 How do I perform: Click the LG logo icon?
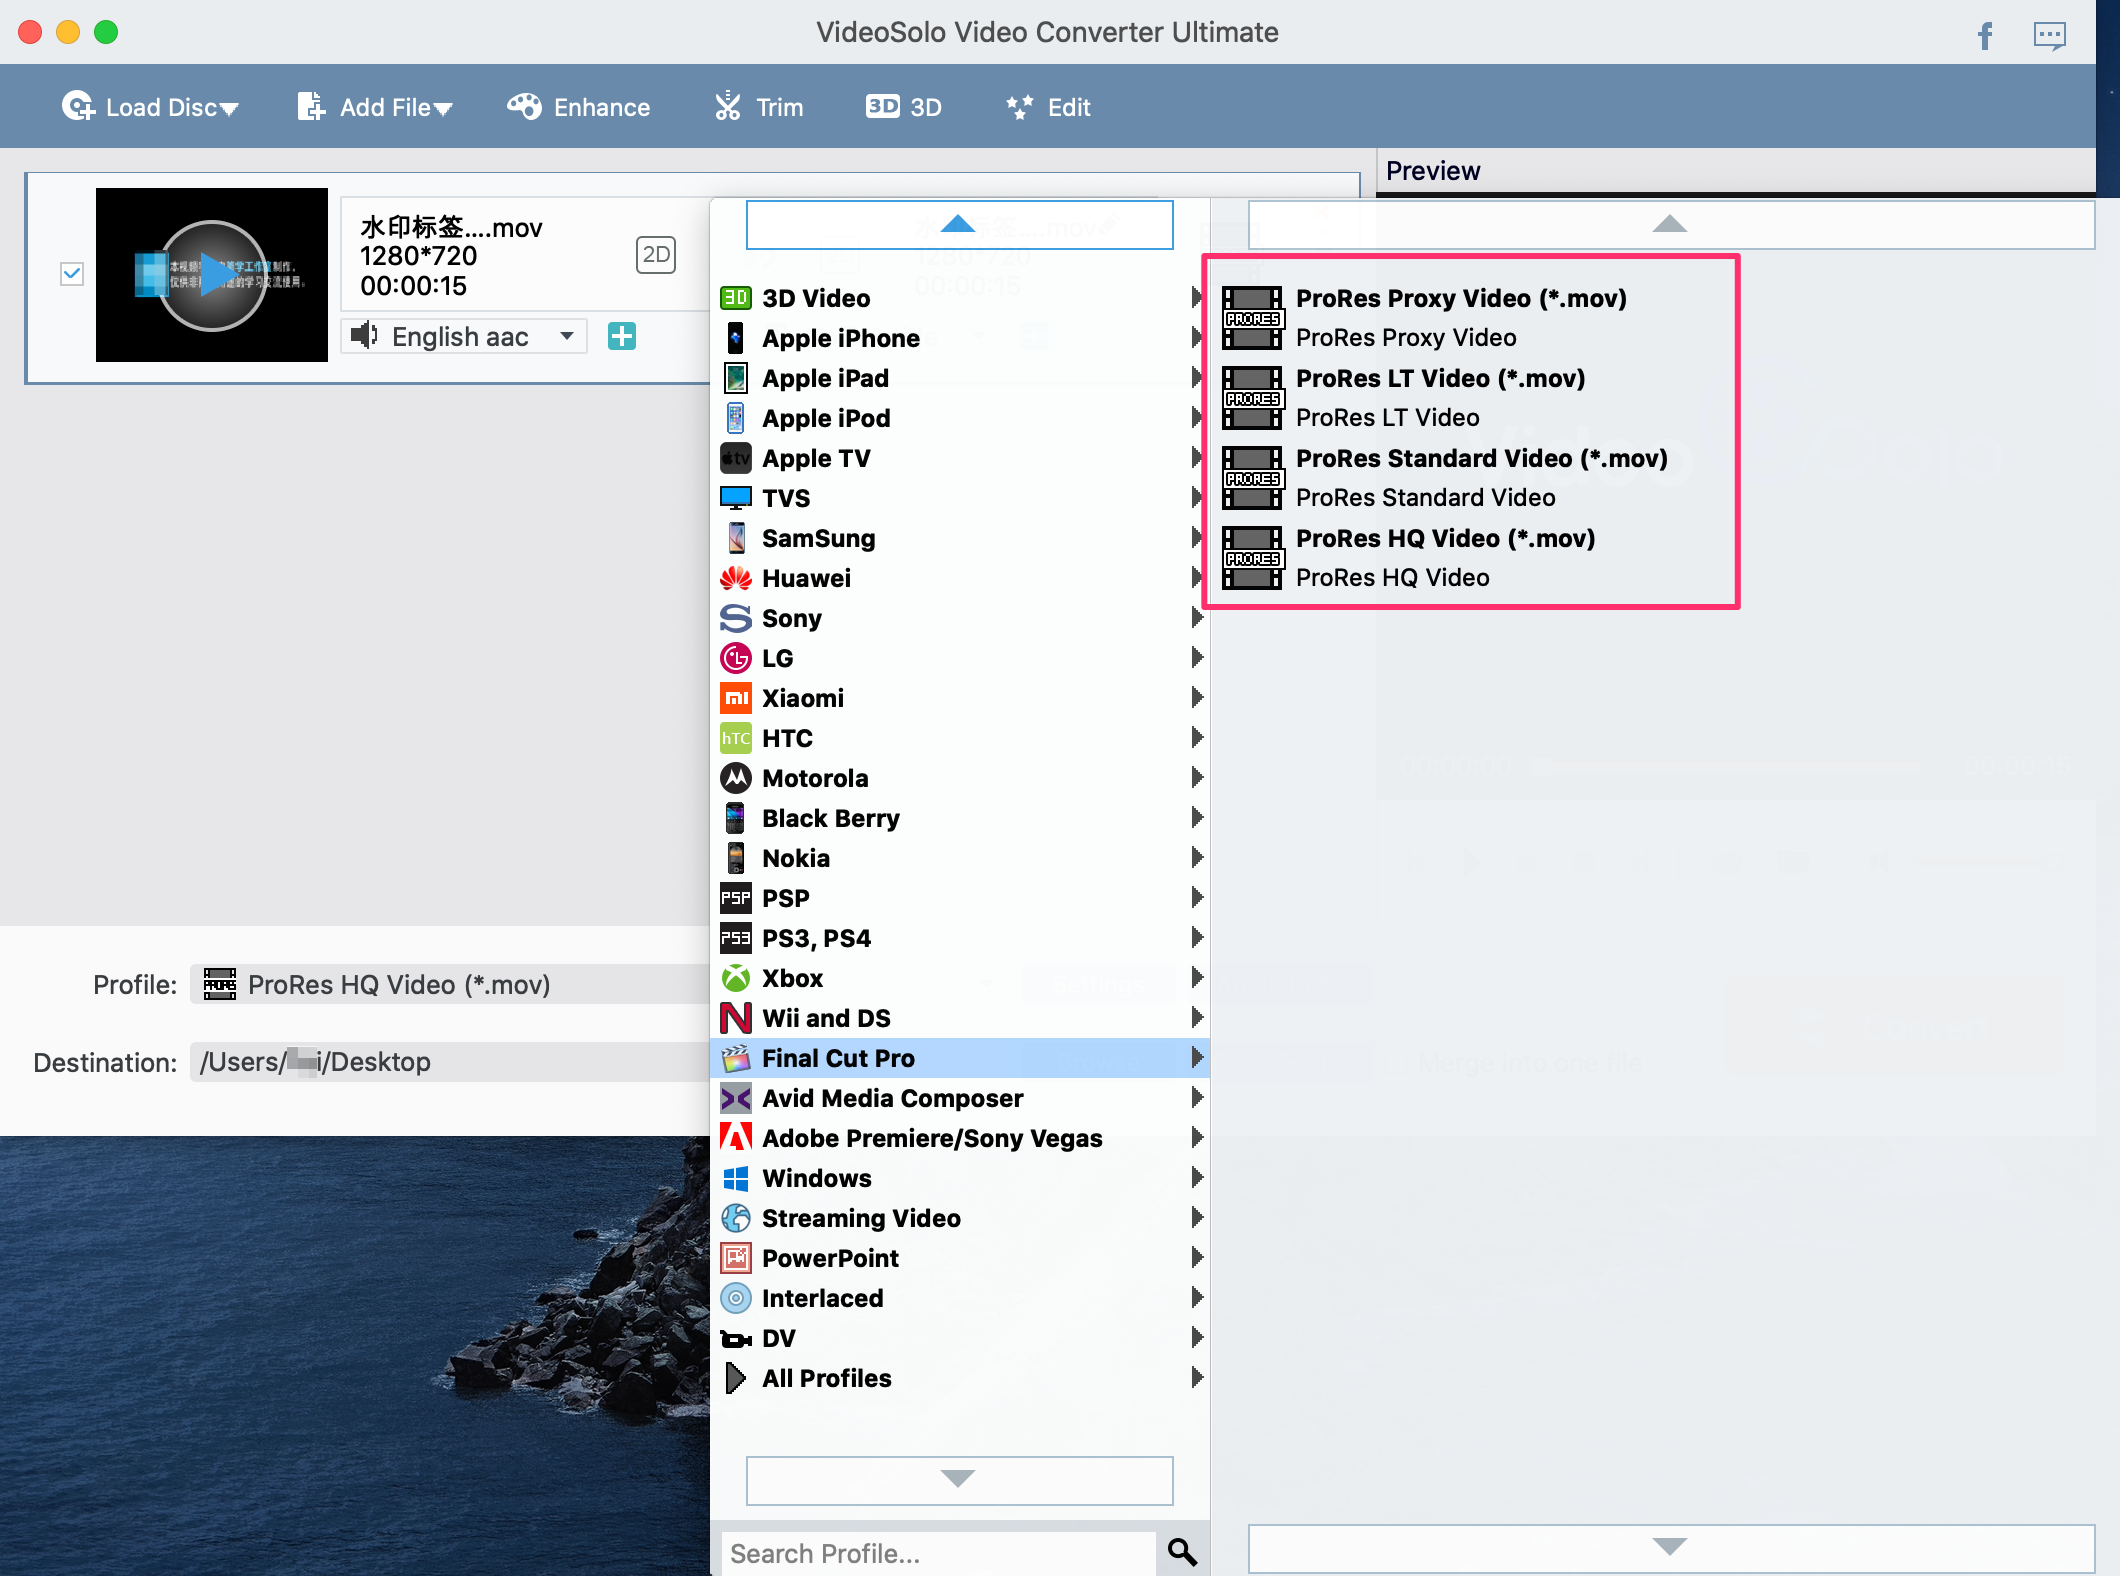736,658
